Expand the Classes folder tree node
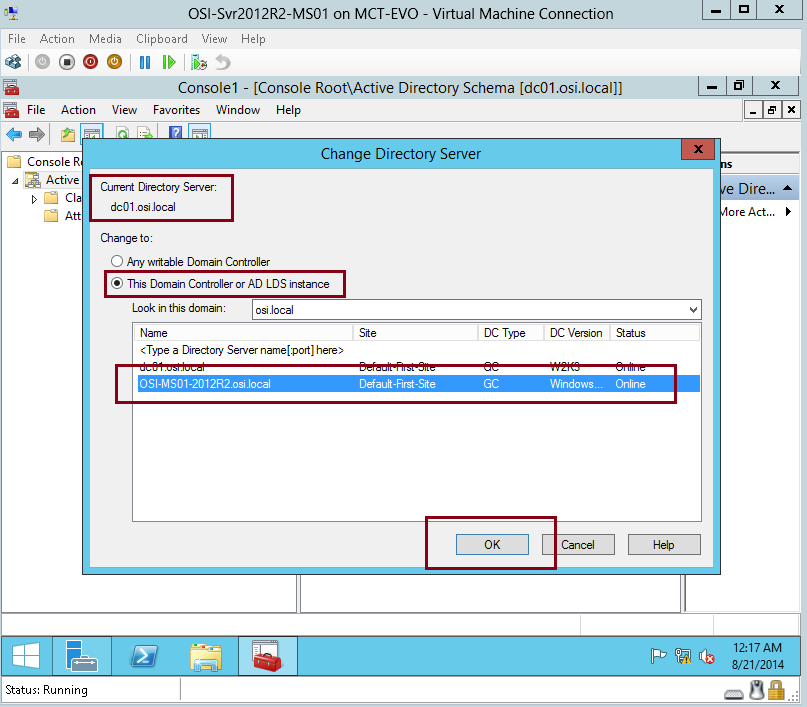This screenshot has height=707, width=807. pyautogui.click(x=34, y=199)
